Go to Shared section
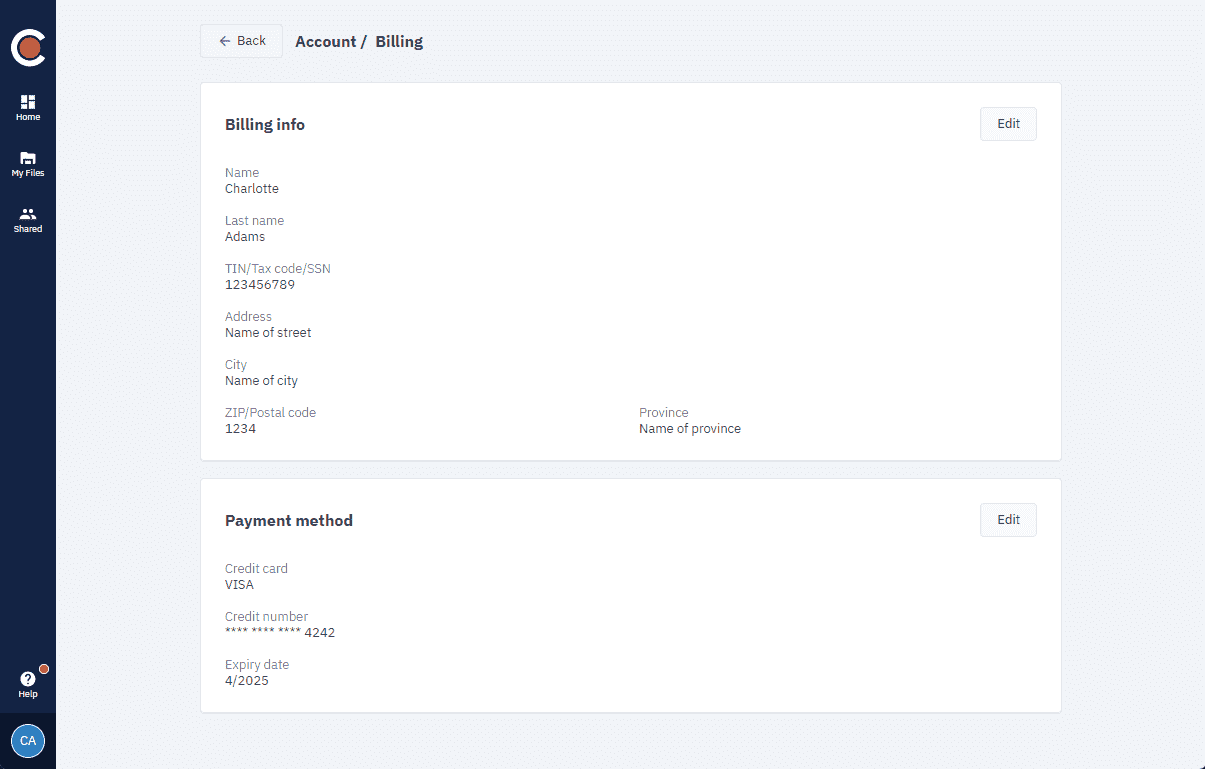Image resolution: width=1205 pixels, height=769 pixels. (x=28, y=220)
